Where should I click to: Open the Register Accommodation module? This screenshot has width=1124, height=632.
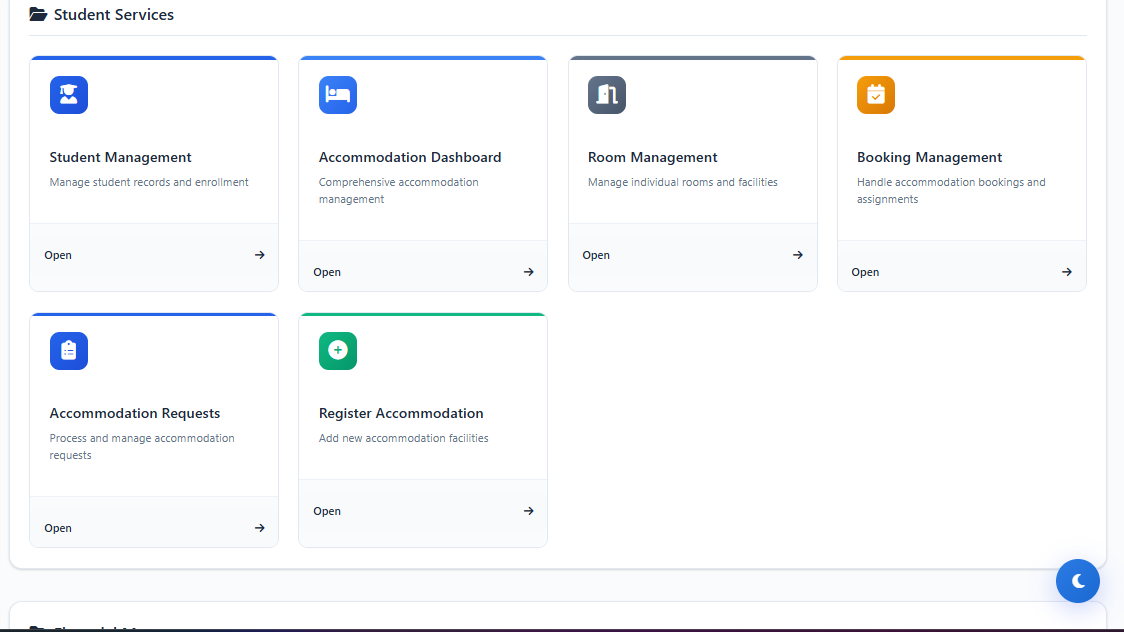click(x=327, y=511)
